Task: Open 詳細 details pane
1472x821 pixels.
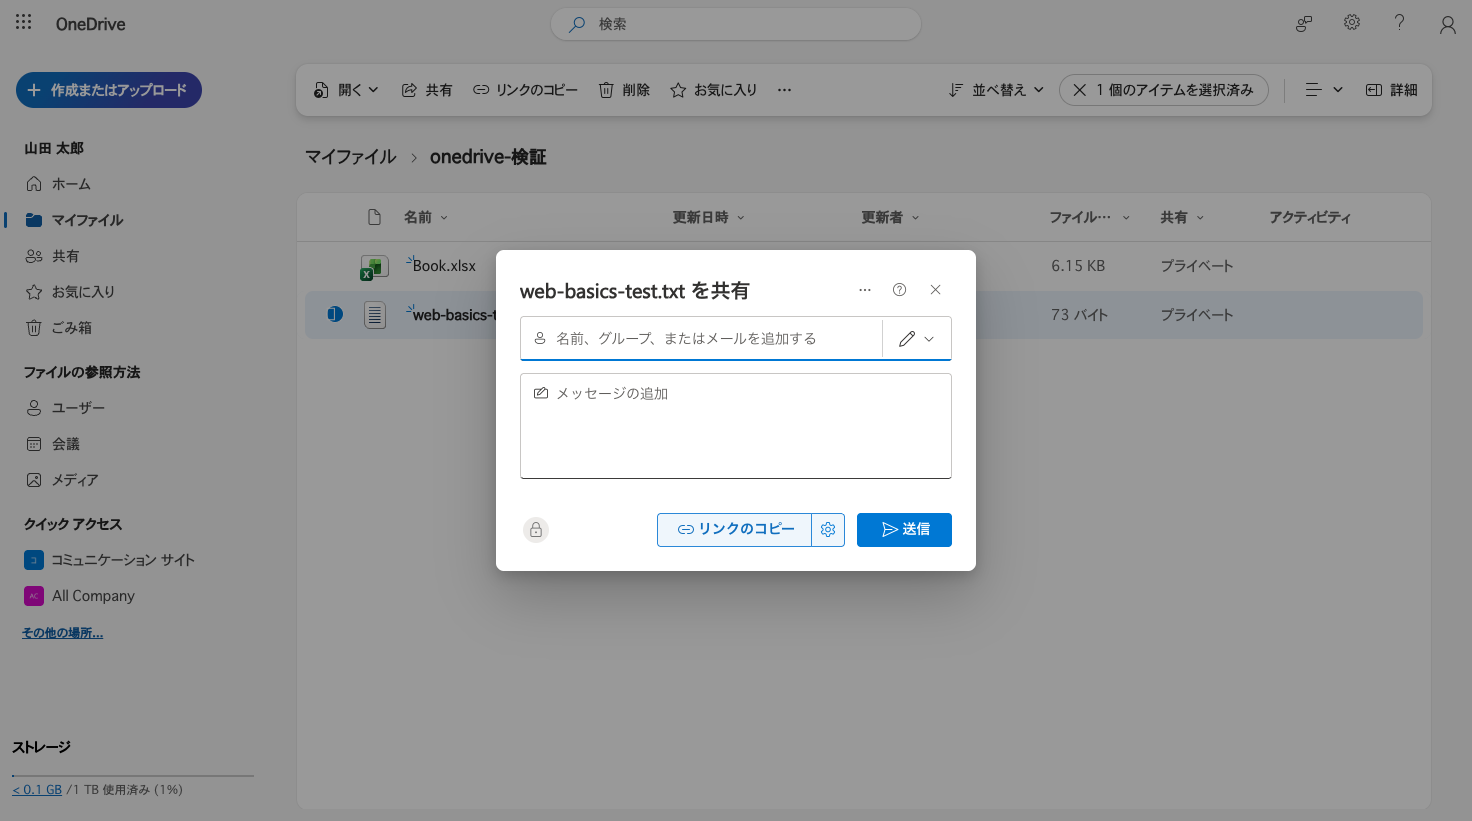Action: pos(1391,90)
